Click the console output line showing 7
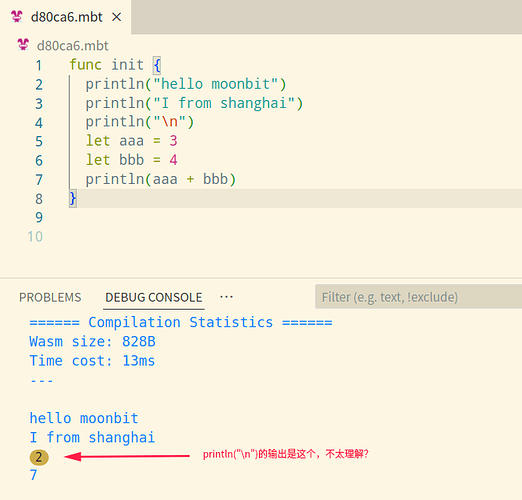The width and height of the screenshot is (522, 500). [33, 475]
